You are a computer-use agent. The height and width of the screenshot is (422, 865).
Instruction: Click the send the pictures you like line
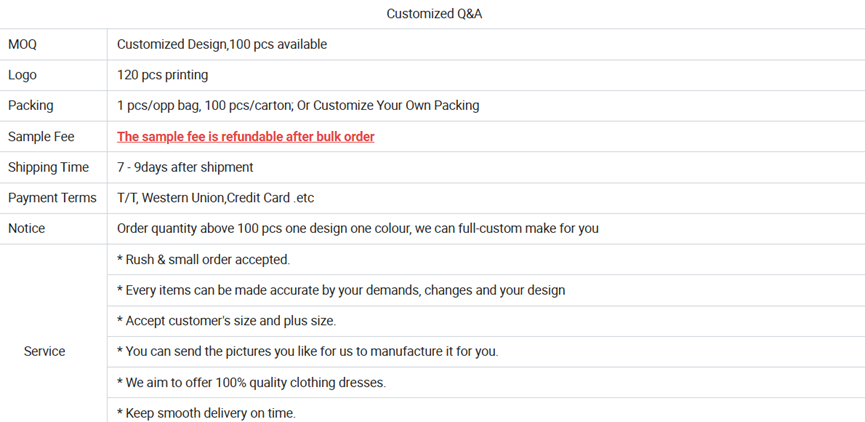307,351
